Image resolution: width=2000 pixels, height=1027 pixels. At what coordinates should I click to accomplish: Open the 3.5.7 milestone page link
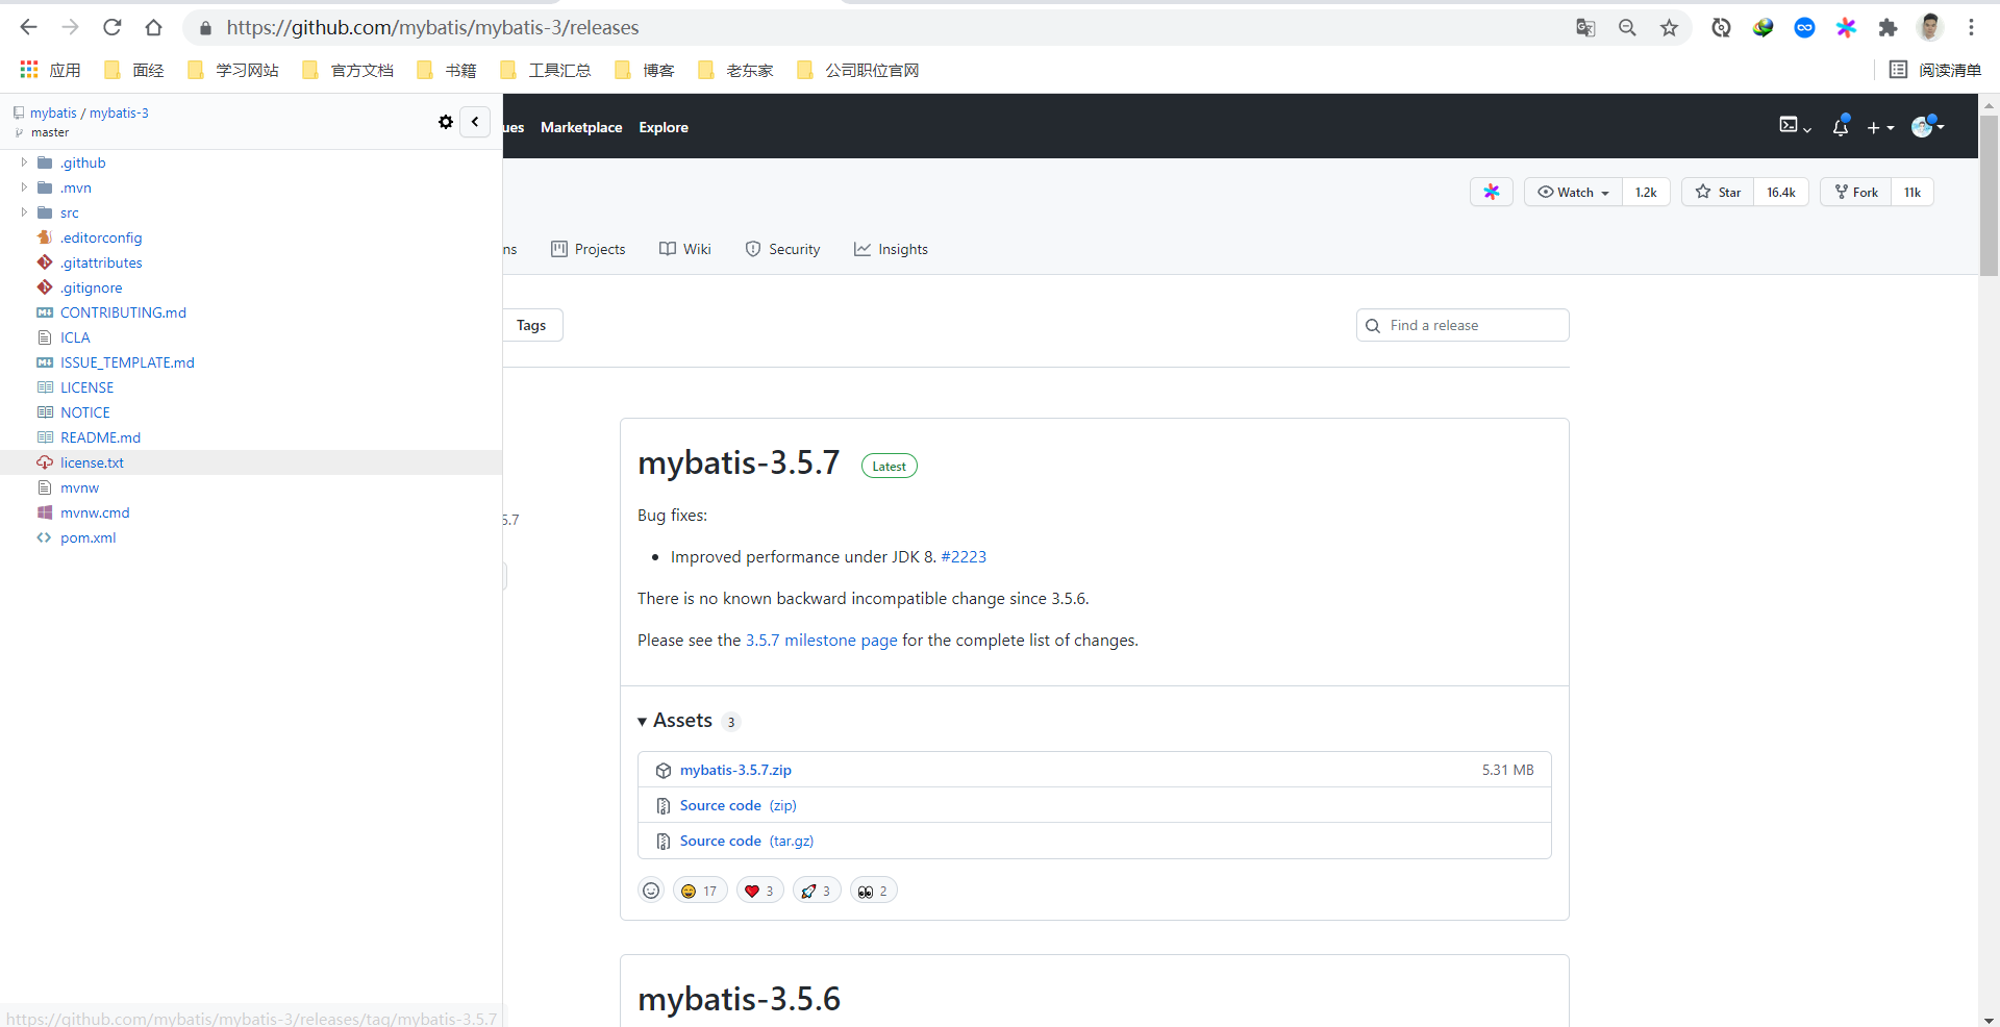point(821,640)
